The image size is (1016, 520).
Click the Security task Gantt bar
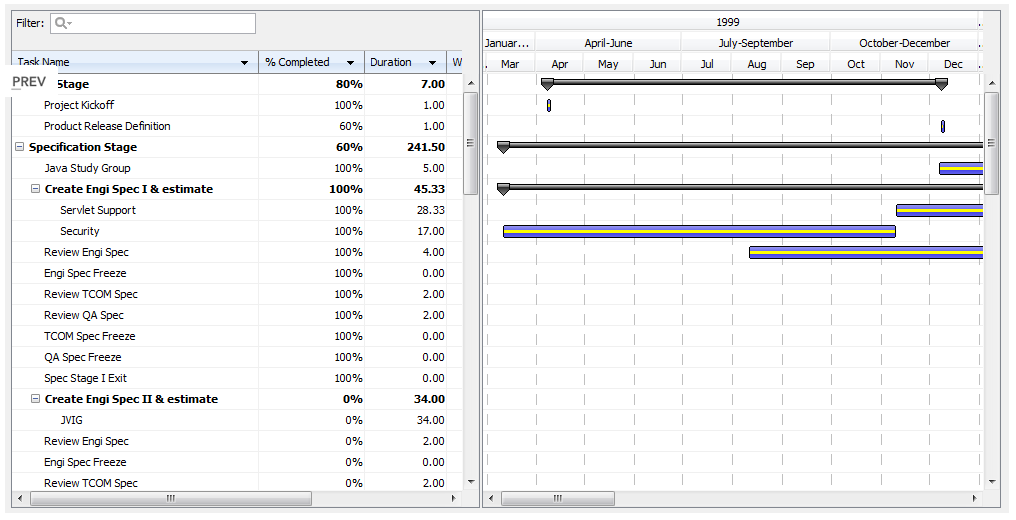point(698,231)
